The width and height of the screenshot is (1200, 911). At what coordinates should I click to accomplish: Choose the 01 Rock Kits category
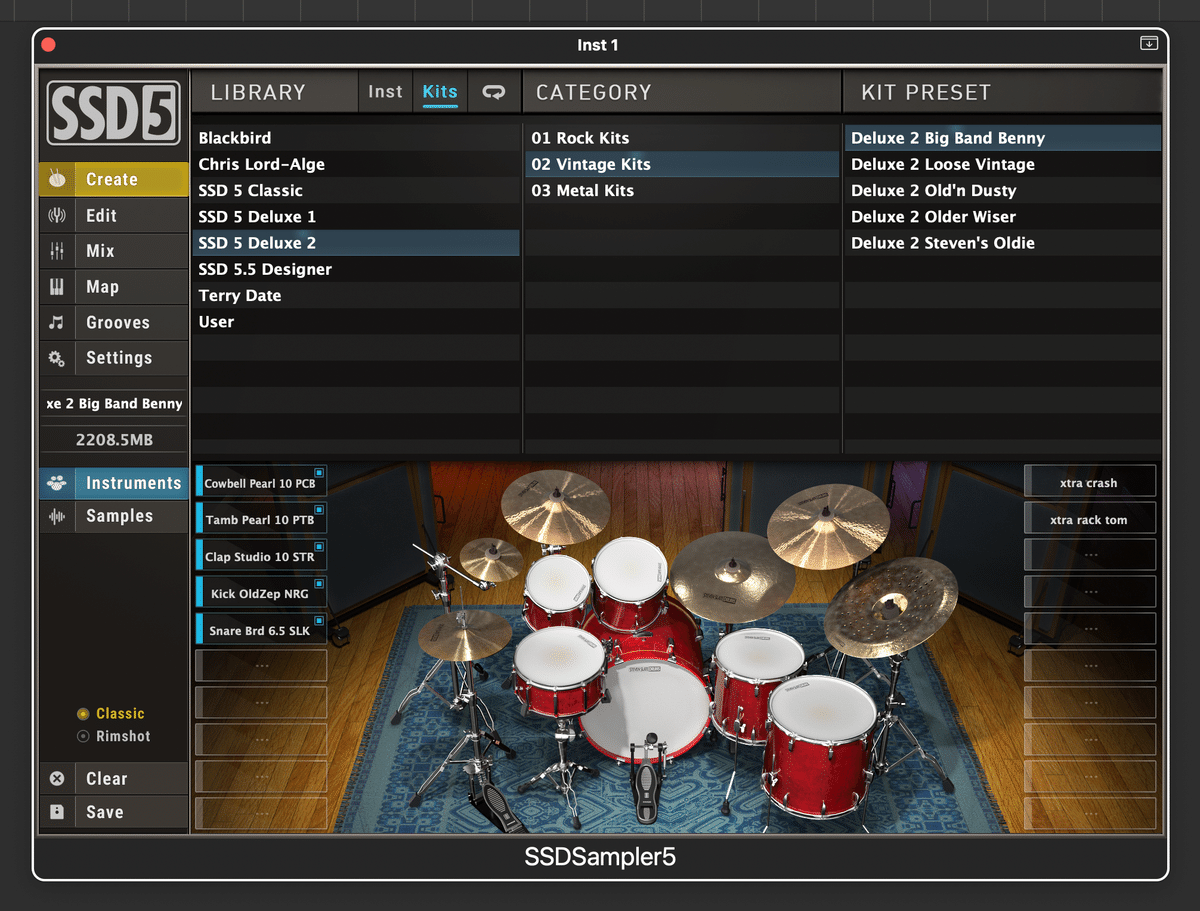point(682,138)
